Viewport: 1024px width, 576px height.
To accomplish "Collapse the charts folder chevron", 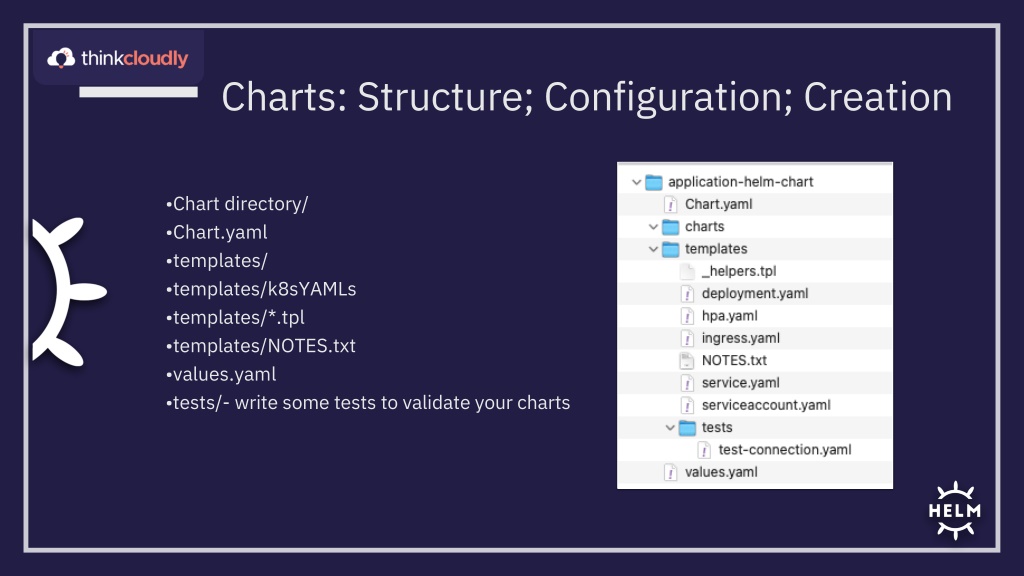I will tap(653, 227).
